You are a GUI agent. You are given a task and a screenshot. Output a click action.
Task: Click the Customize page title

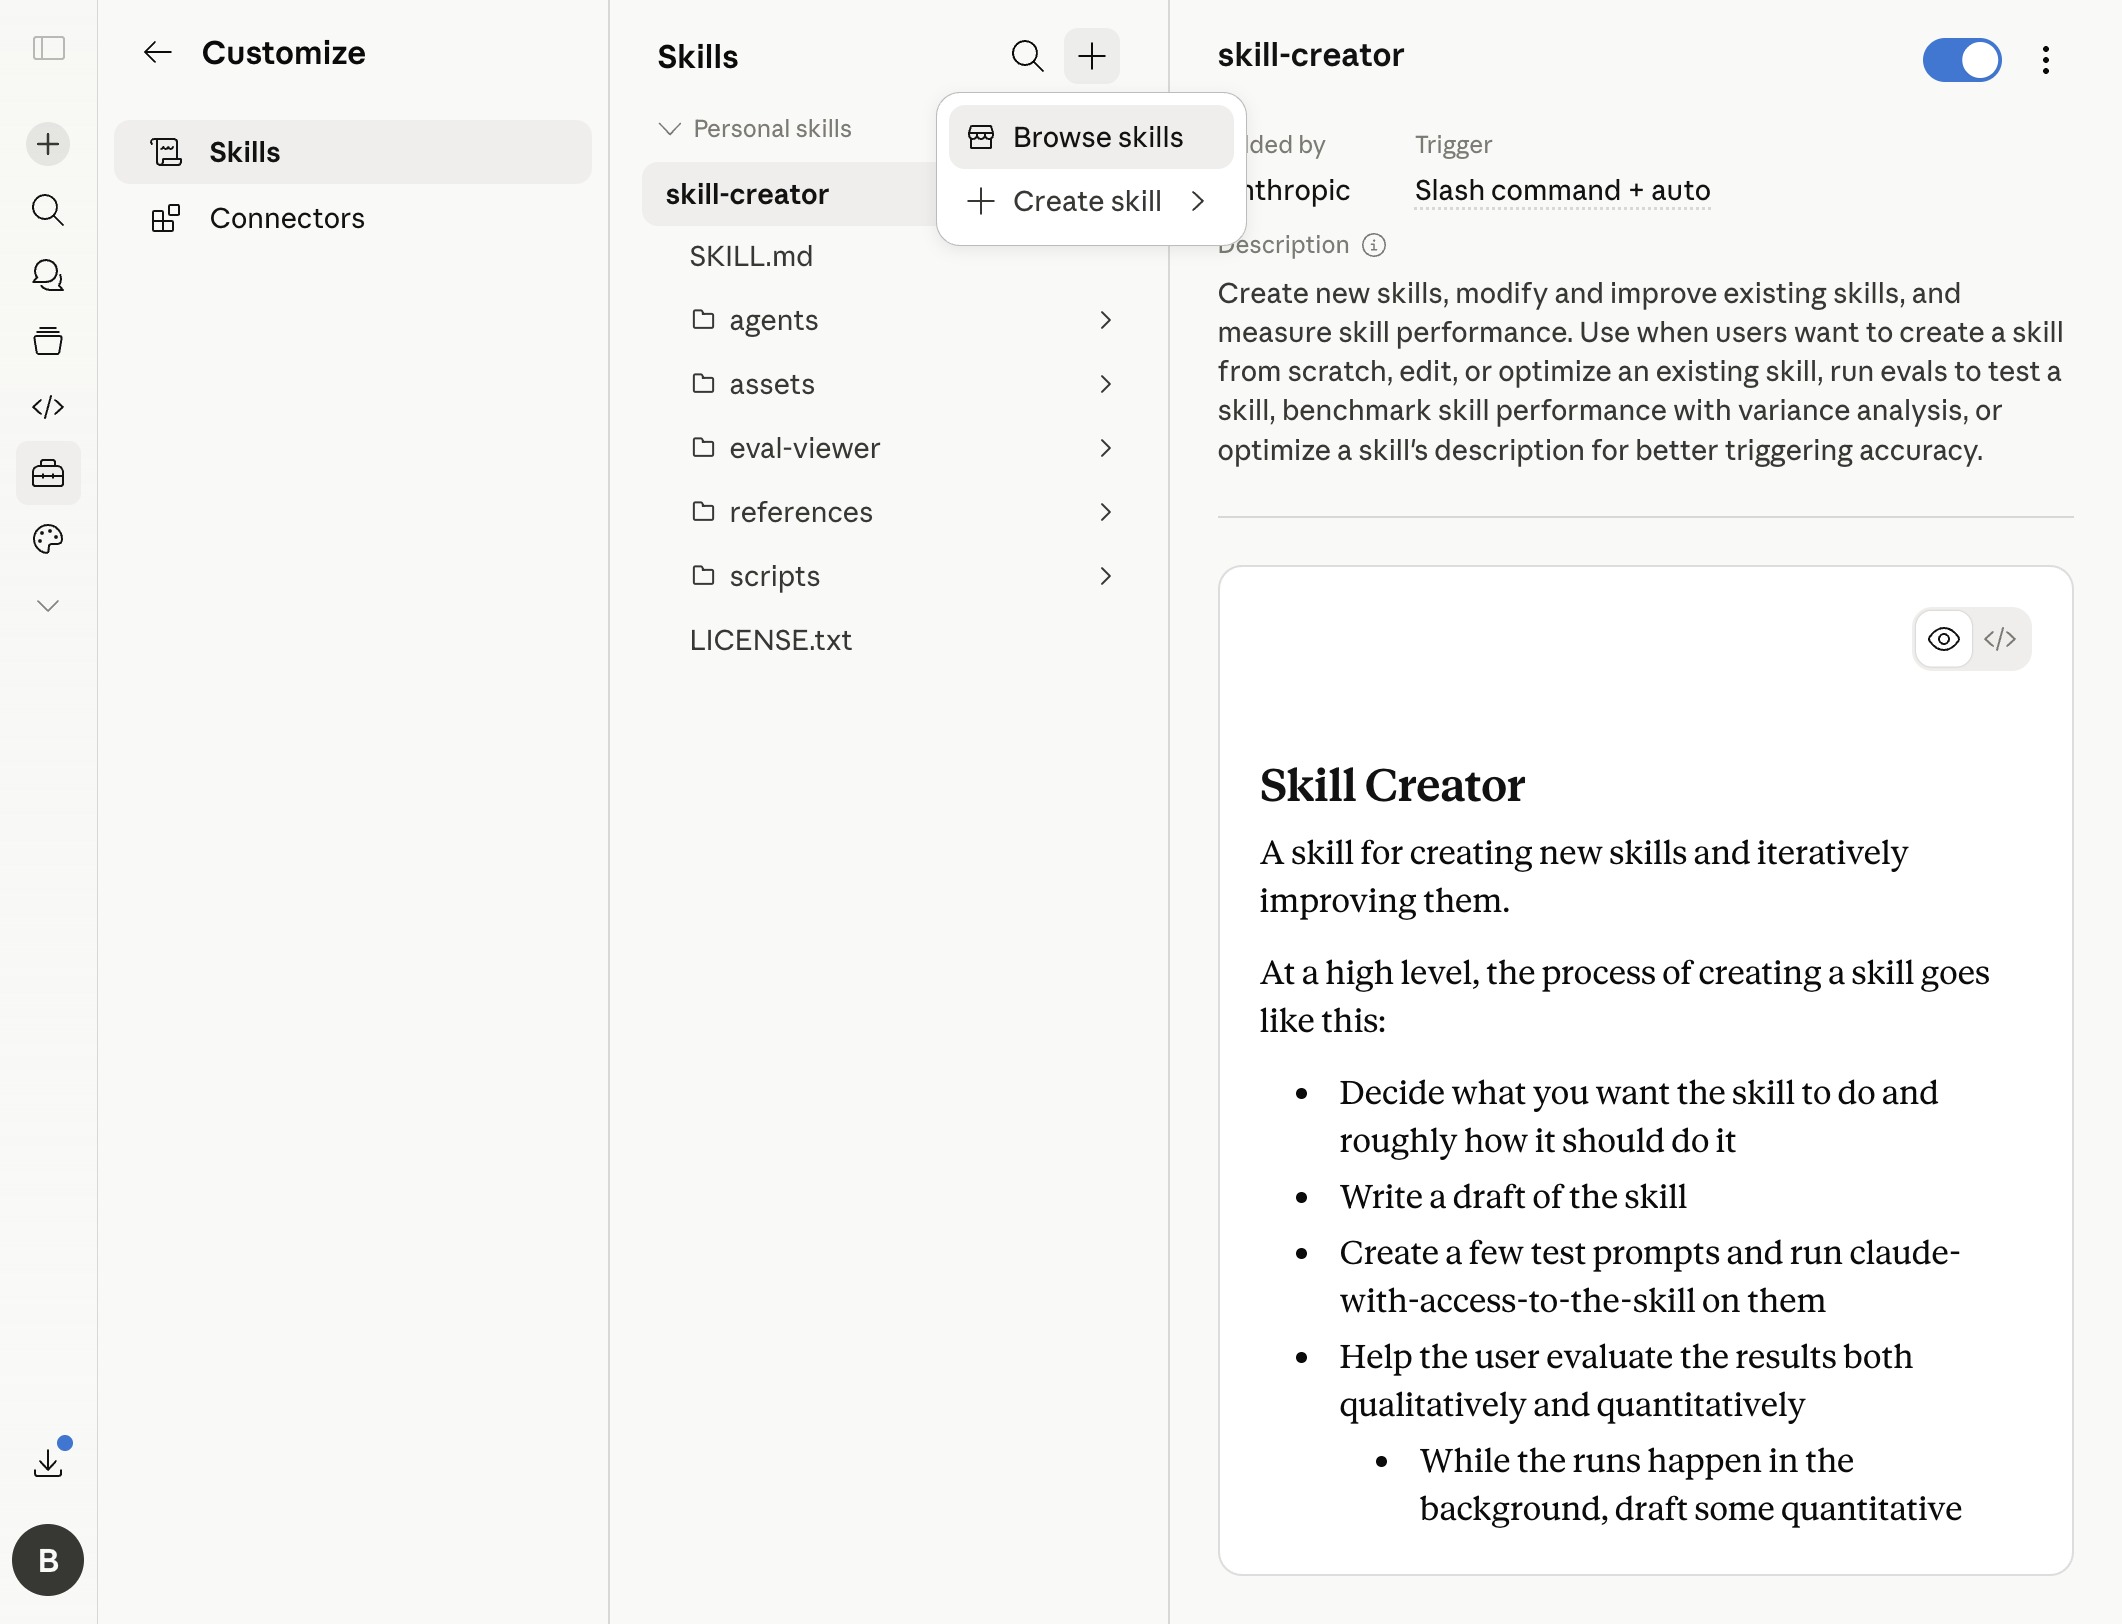tap(284, 53)
